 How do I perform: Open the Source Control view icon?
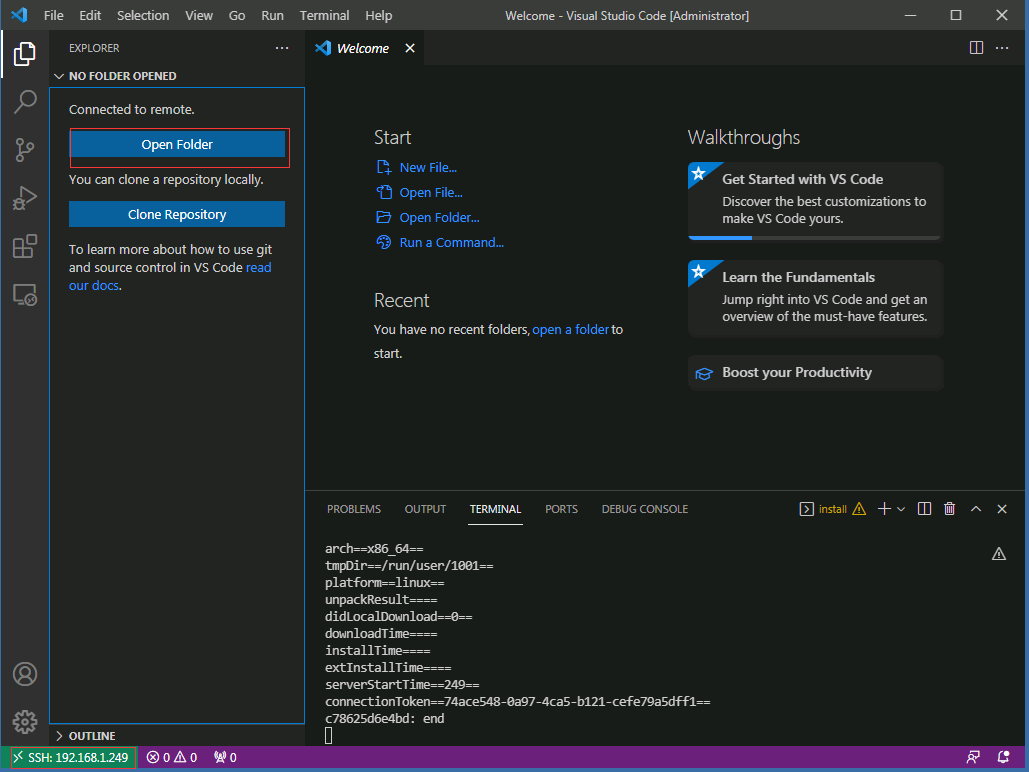click(x=24, y=150)
